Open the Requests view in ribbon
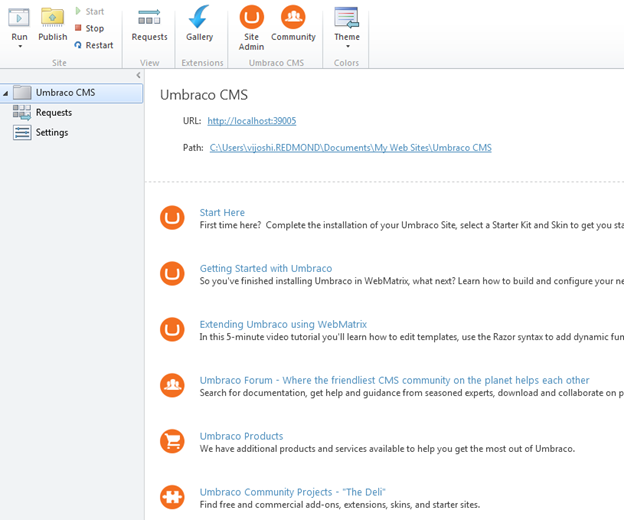The height and width of the screenshot is (520, 624). point(149,17)
